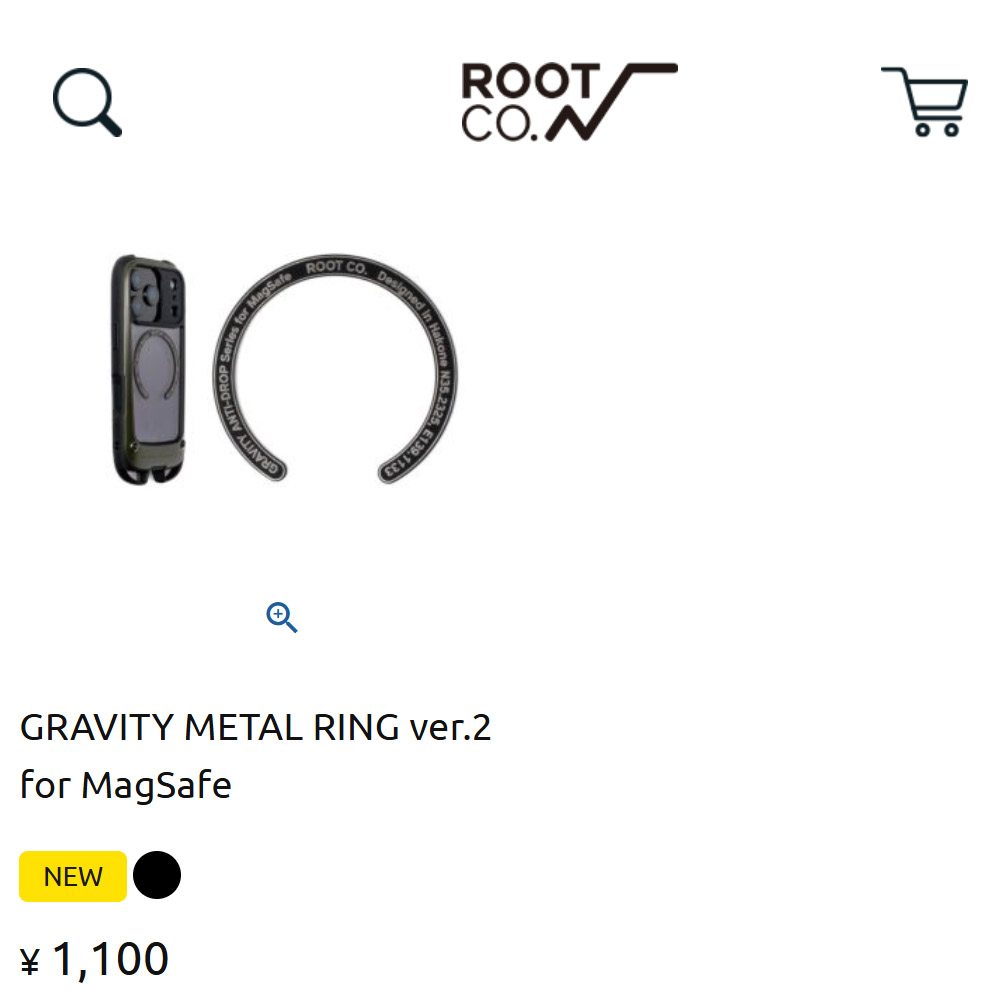
Task: Click the zigzag mark in the logo
Action: pyautogui.click(x=612, y=101)
